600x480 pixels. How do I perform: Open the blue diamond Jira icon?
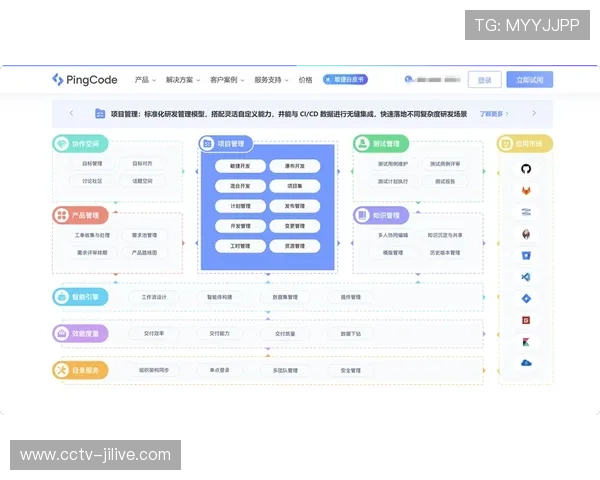(x=526, y=299)
